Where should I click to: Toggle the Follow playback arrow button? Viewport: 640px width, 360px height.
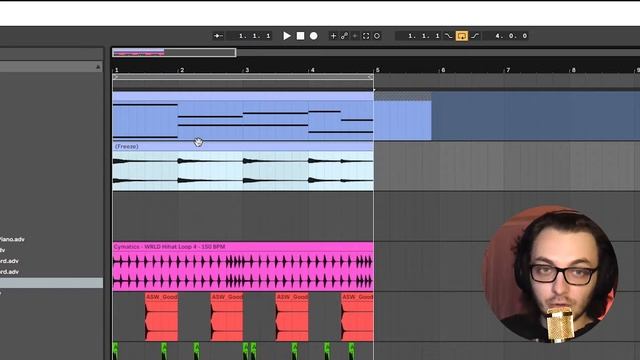click(218, 36)
